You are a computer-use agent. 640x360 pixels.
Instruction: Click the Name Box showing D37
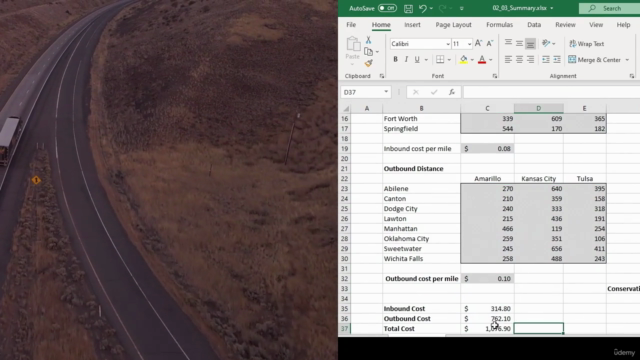[362, 92]
